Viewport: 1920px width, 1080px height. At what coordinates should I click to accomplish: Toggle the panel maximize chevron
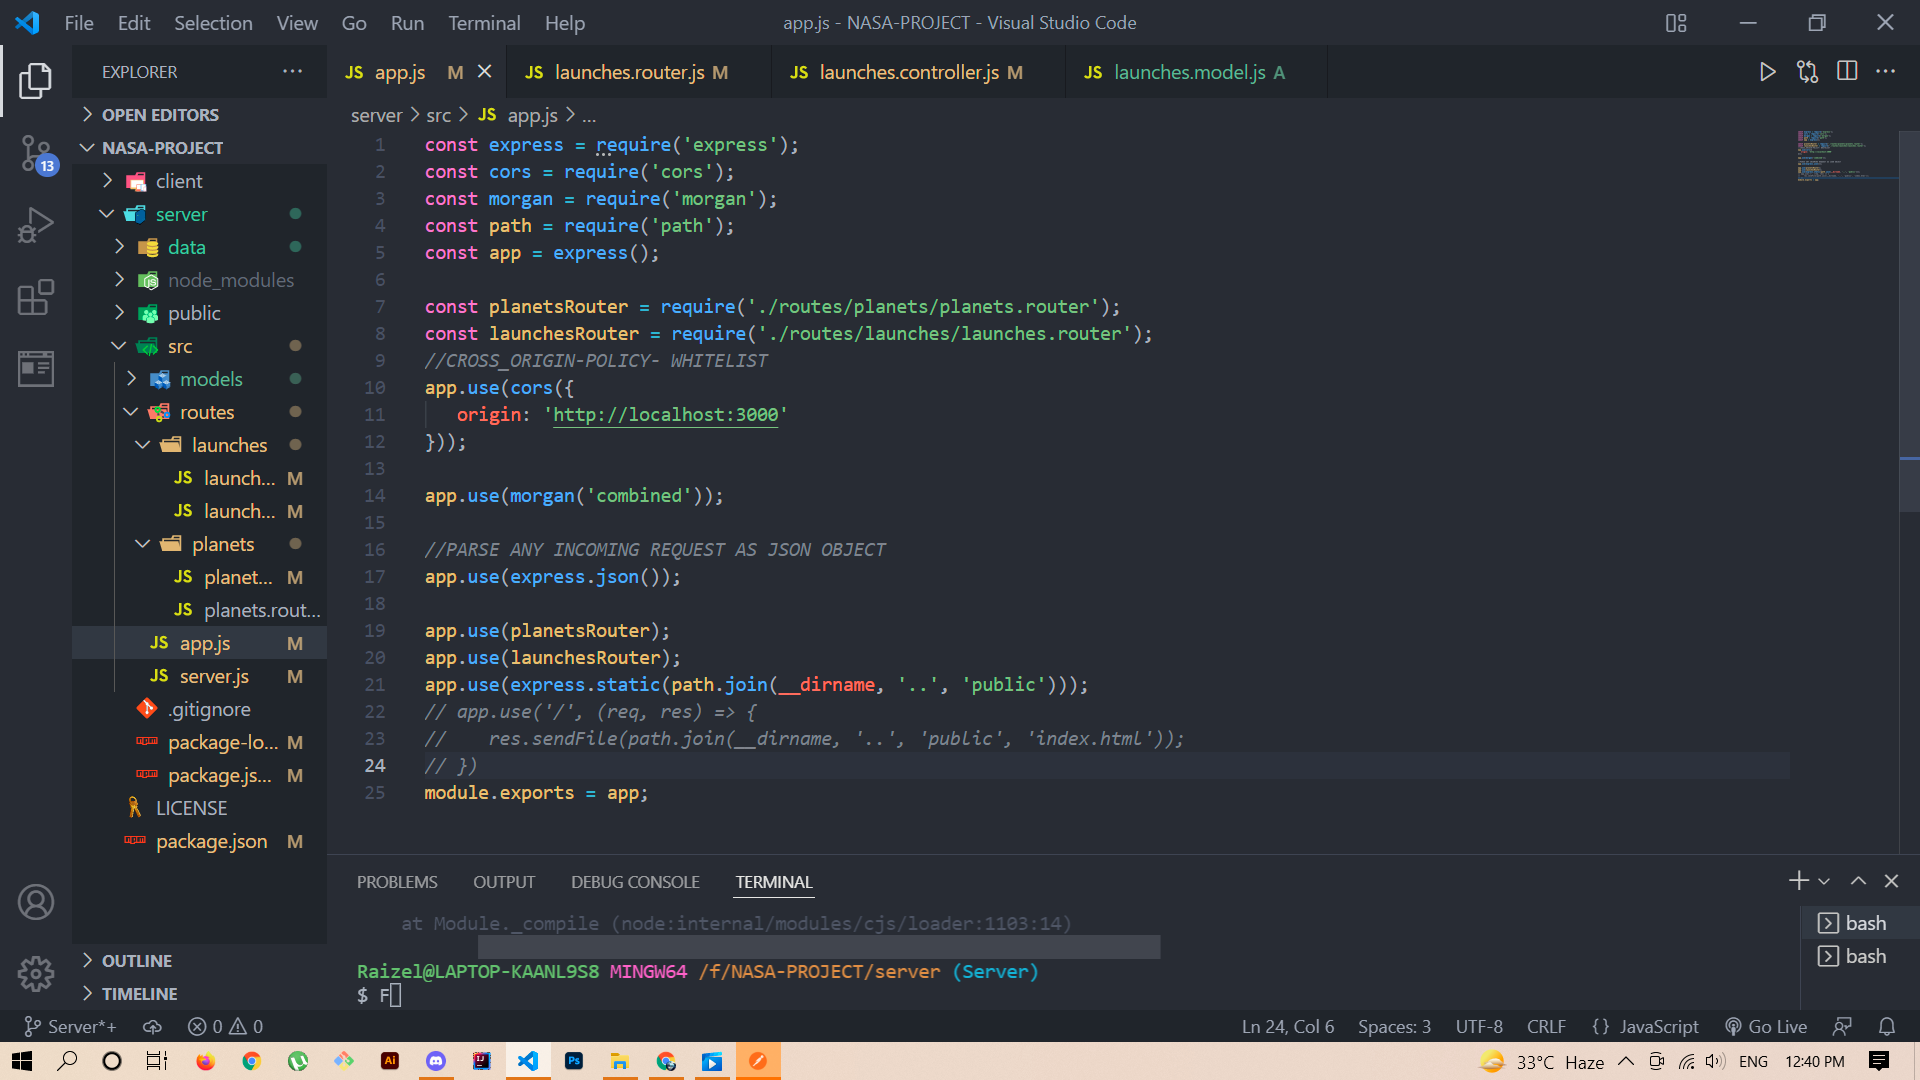1858,881
